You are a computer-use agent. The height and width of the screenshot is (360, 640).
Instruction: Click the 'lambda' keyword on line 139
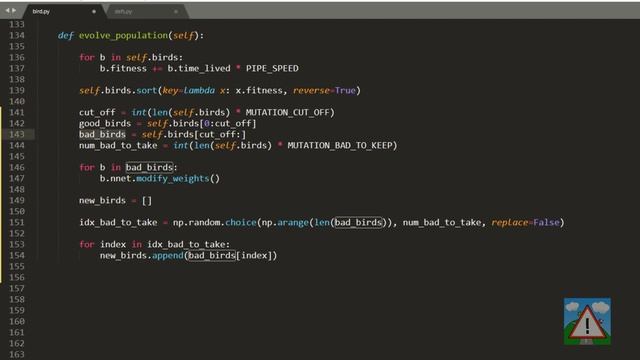[199, 91]
